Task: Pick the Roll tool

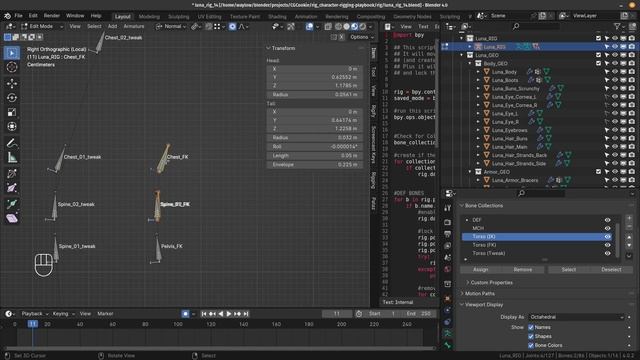Action: pos(12,173)
